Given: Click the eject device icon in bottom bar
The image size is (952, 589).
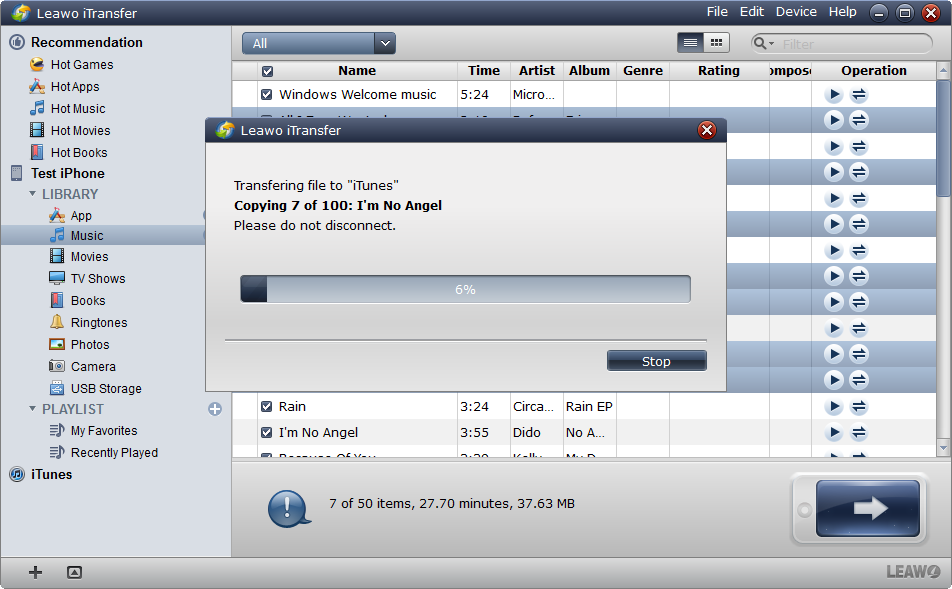Looking at the screenshot, I should point(74,572).
